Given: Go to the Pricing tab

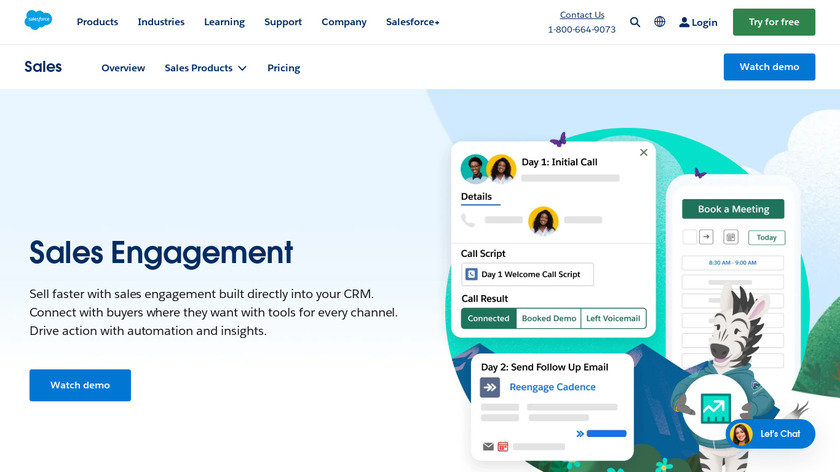Looking at the screenshot, I should 283,68.
